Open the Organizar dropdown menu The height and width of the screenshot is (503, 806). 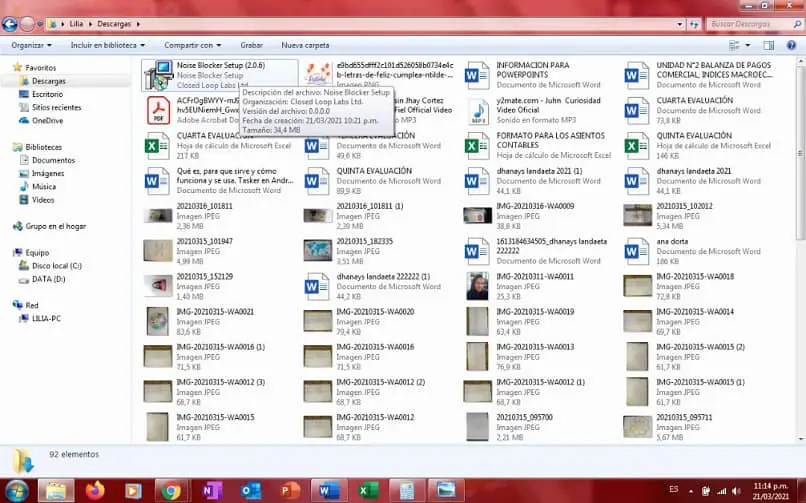click(x=31, y=45)
